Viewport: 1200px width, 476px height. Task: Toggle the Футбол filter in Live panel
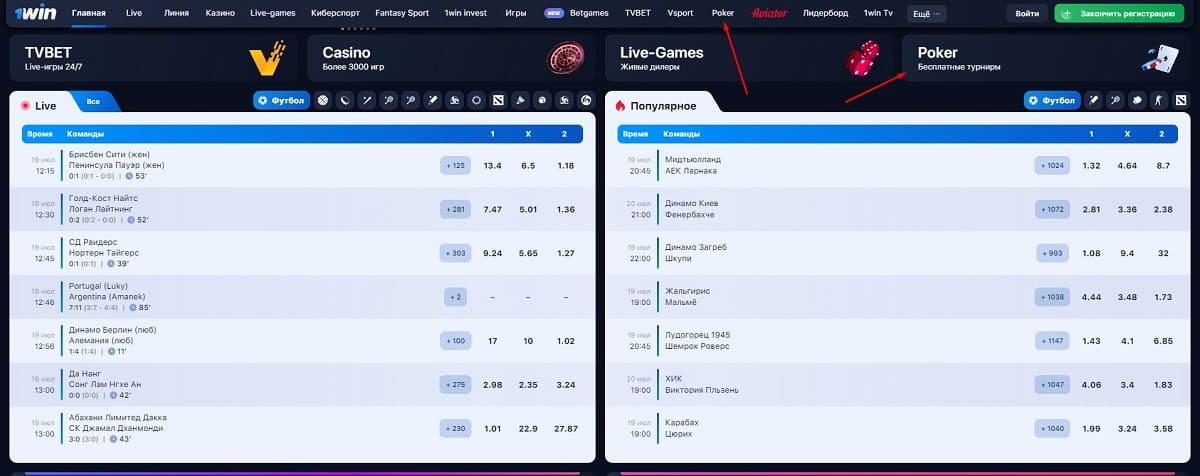[281, 100]
